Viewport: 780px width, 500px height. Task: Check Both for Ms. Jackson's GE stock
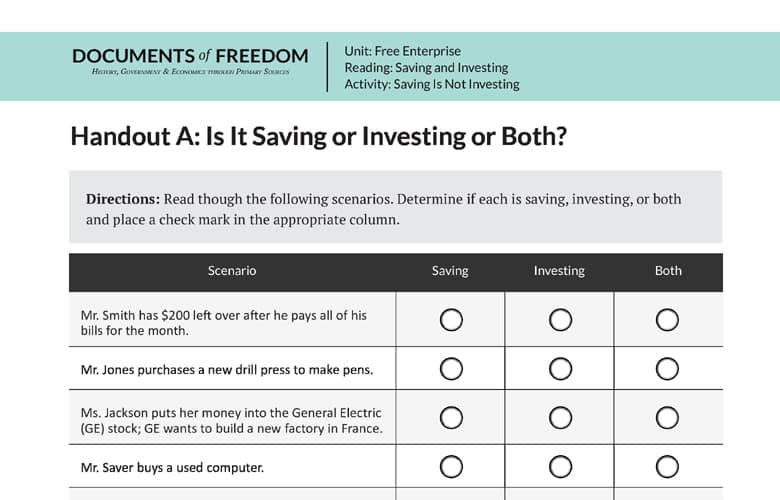point(667,417)
